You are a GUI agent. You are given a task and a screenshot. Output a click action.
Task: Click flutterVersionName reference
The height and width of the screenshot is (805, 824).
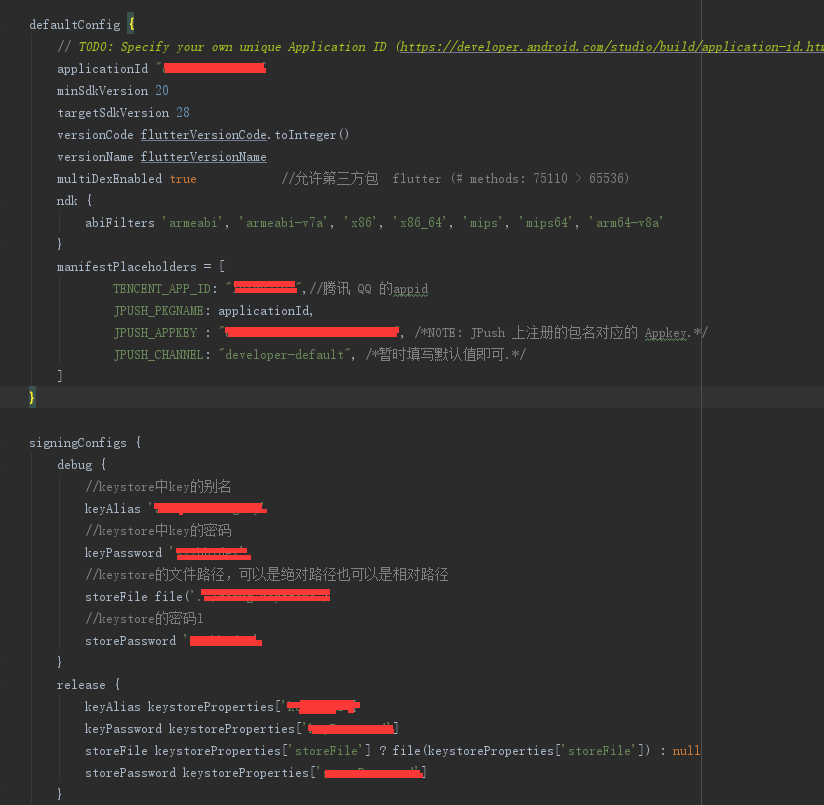[203, 157]
